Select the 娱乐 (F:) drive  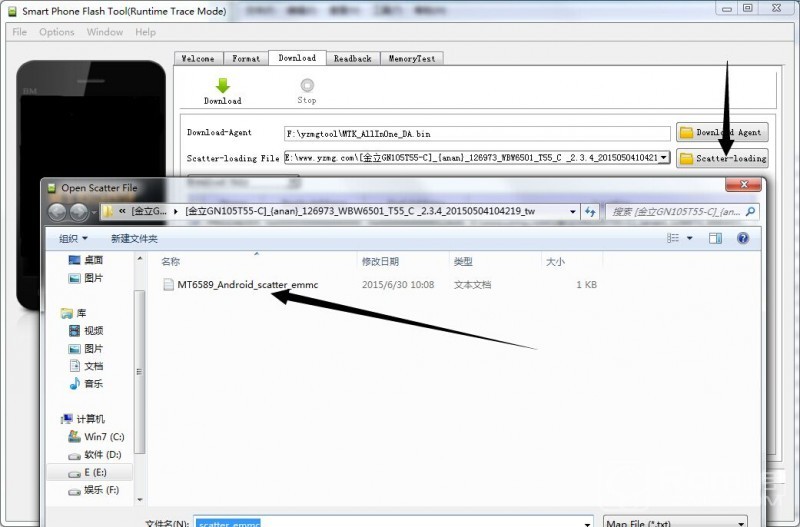click(94, 490)
